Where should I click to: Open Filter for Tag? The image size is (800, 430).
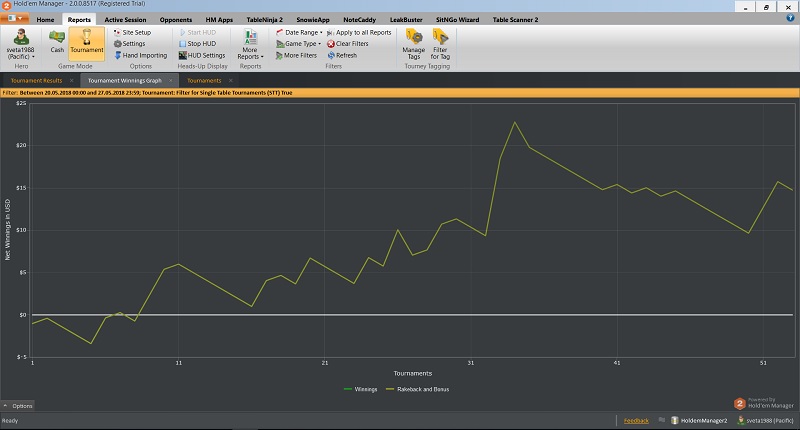(440, 44)
